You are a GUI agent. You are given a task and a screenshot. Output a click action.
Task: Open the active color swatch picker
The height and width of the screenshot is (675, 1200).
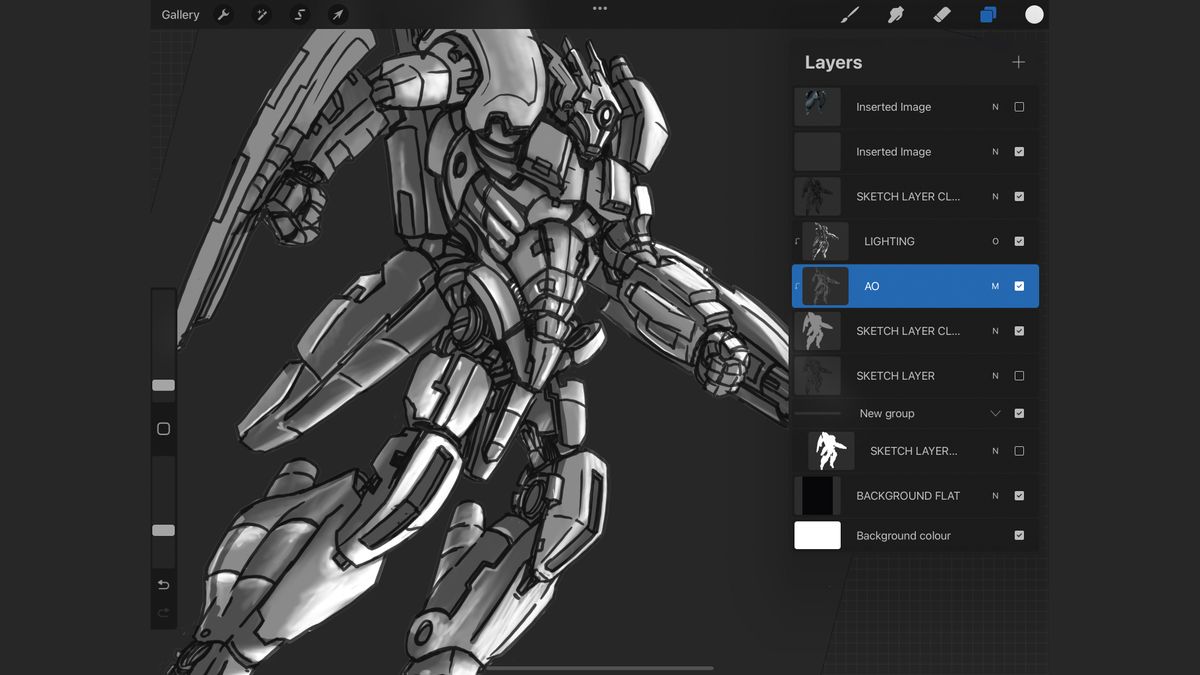click(1033, 14)
